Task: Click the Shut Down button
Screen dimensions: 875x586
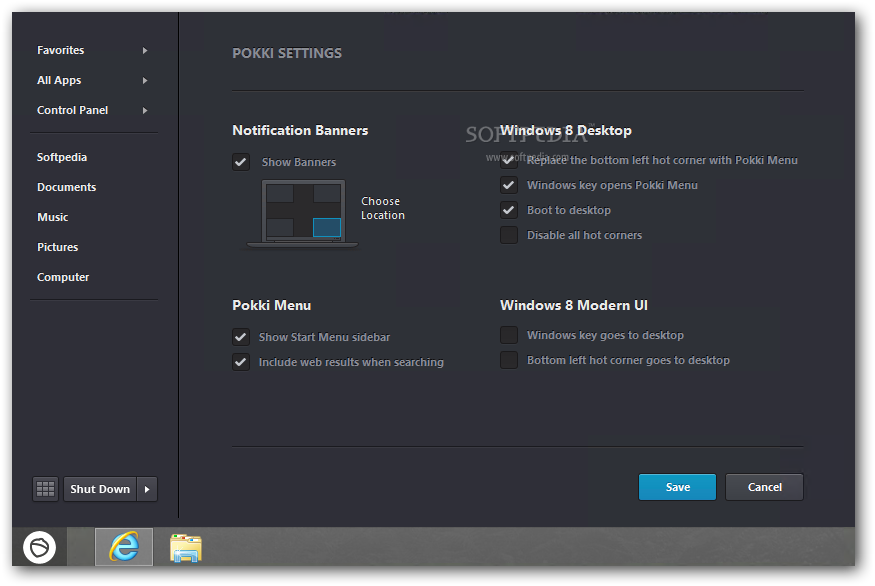Action: click(x=100, y=489)
